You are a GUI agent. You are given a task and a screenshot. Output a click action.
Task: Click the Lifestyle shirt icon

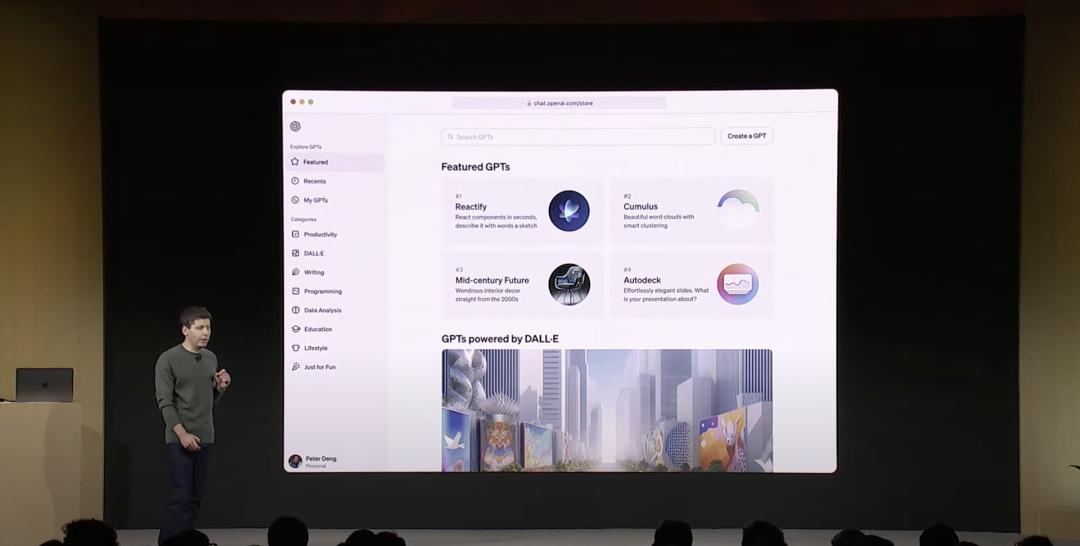pos(295,348)
